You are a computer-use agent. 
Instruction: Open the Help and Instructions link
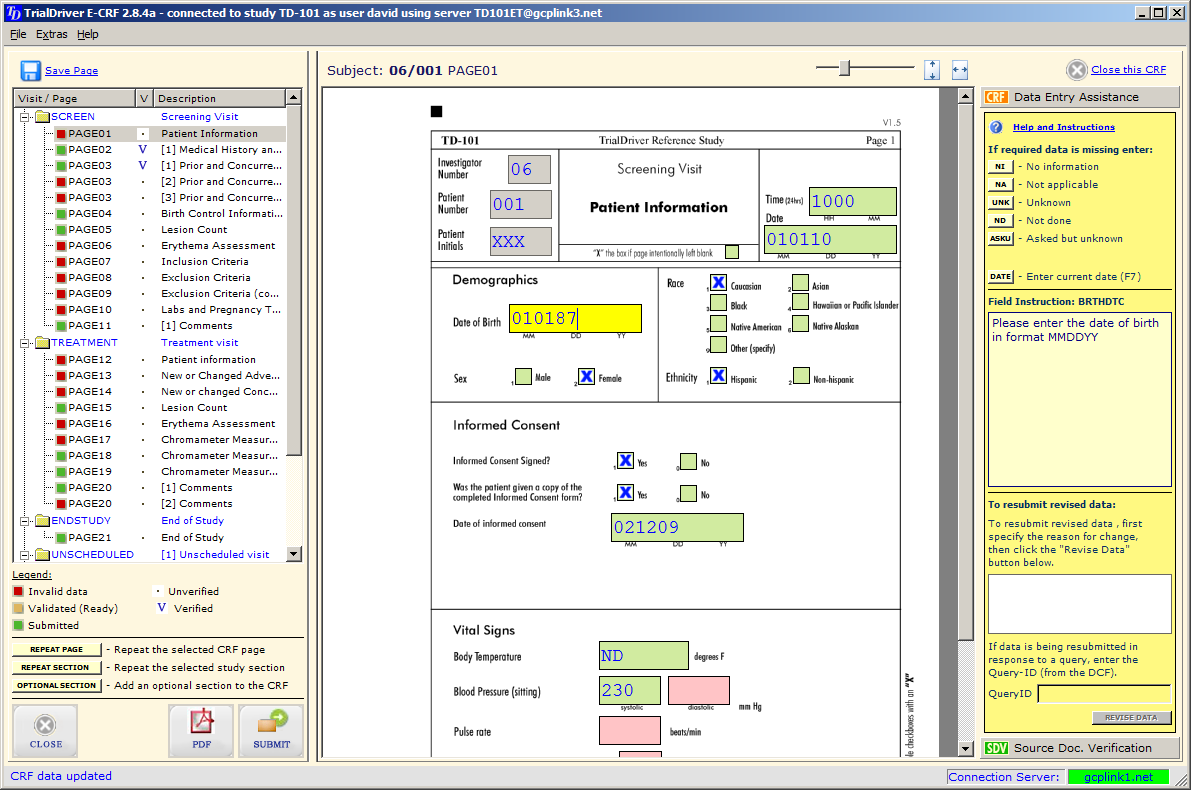click(1063, 127)
